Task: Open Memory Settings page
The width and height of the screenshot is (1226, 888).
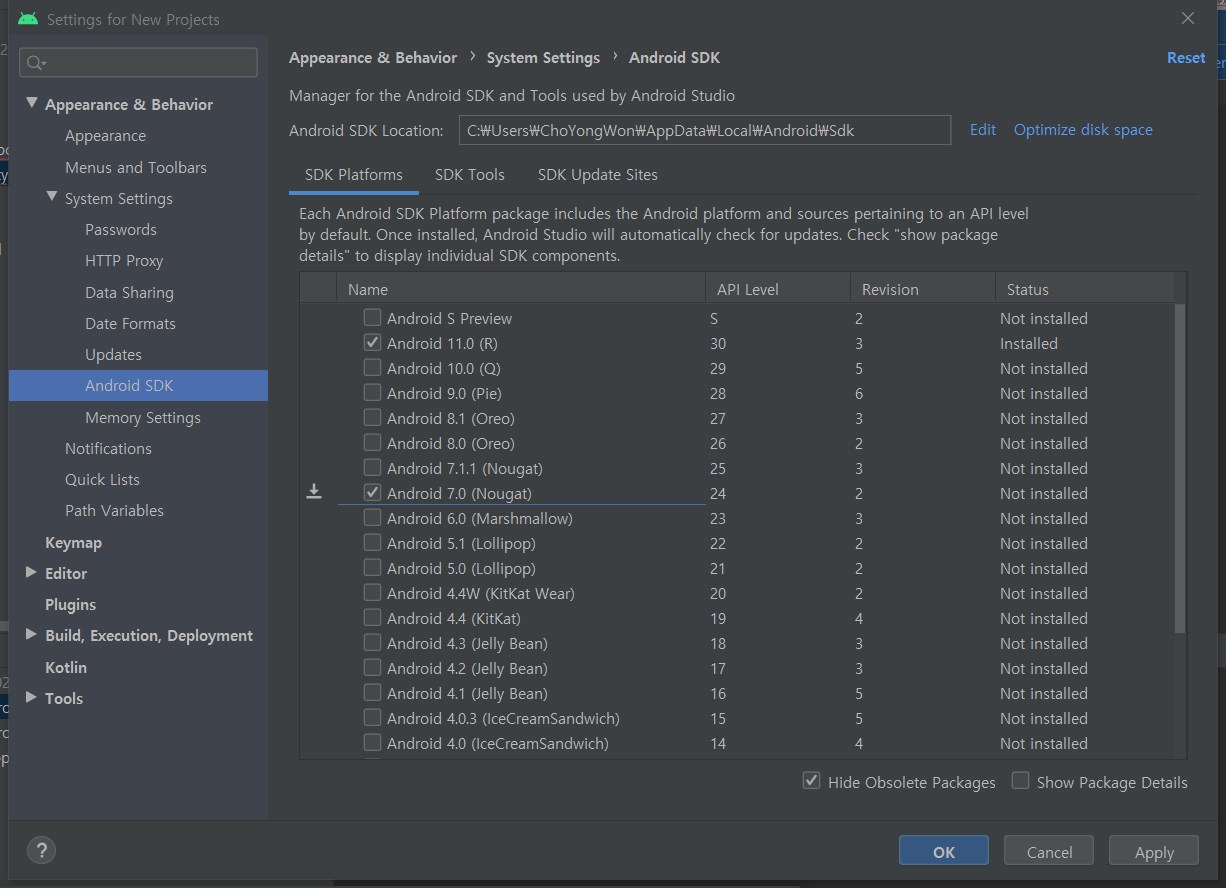Action: pyautogui.click(x=143, y=417)
